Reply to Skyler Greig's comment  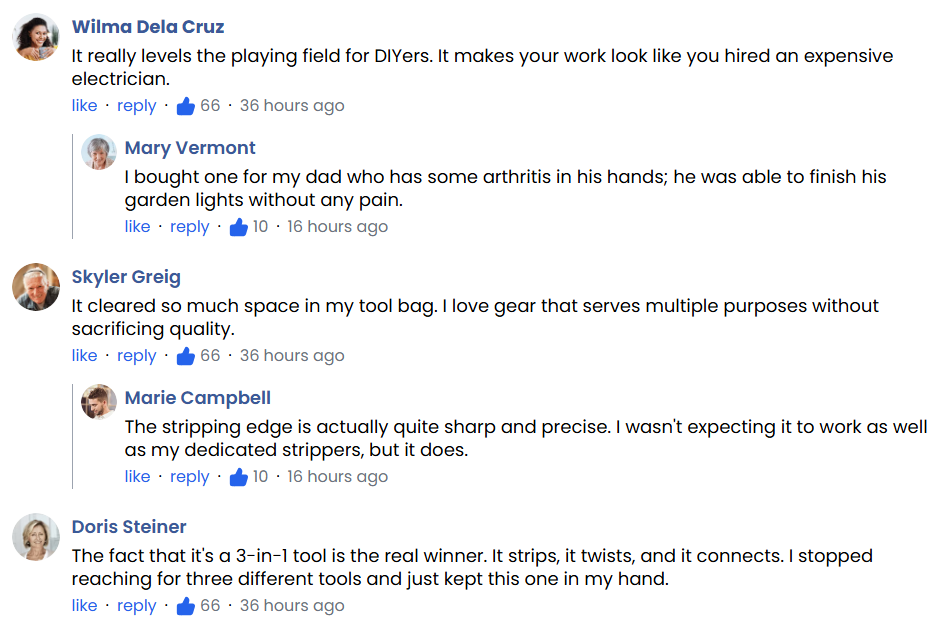(137, 356)
